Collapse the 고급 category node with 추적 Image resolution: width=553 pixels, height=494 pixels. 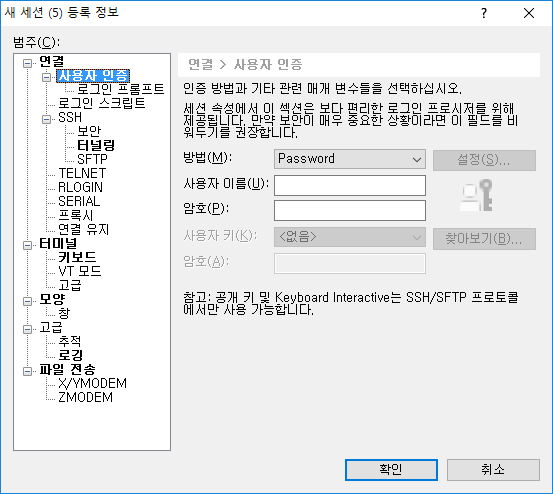(28, 329)
